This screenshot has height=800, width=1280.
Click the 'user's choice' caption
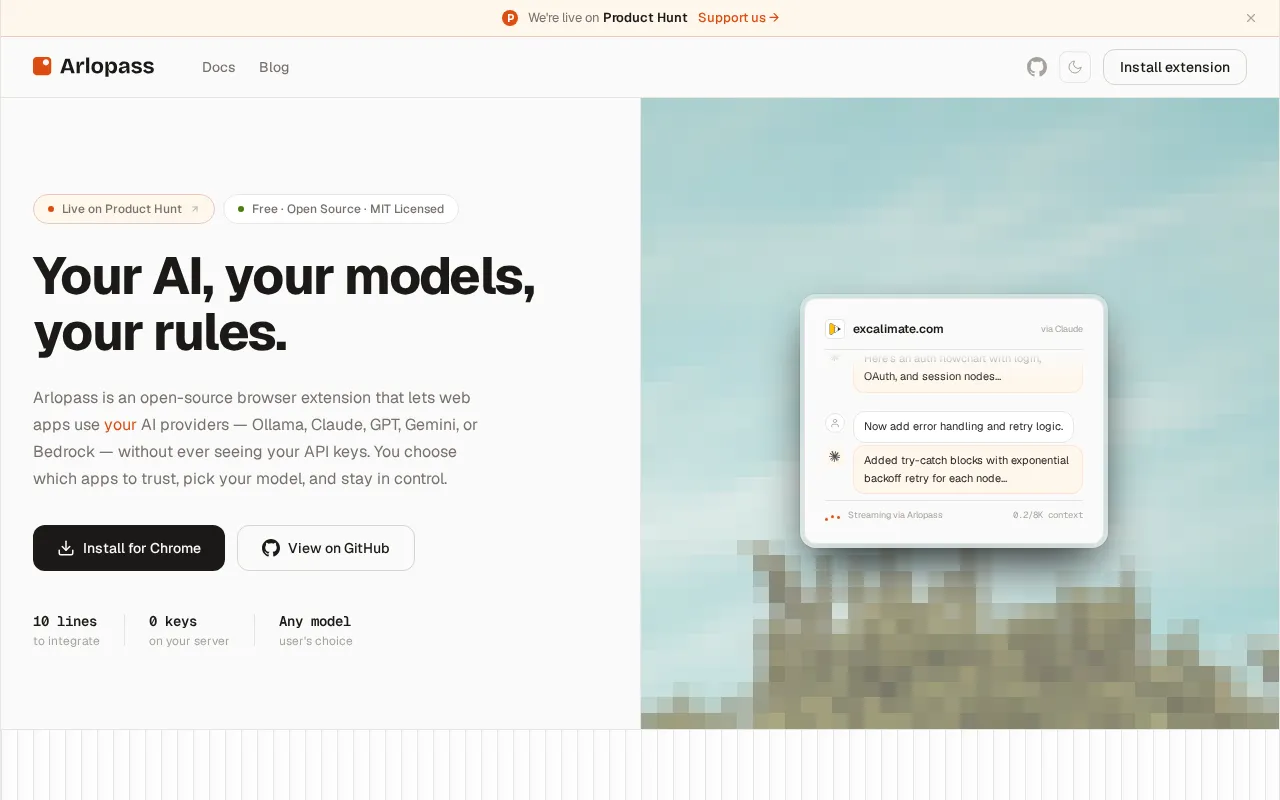pyautogui.click(x=316, y=641)
